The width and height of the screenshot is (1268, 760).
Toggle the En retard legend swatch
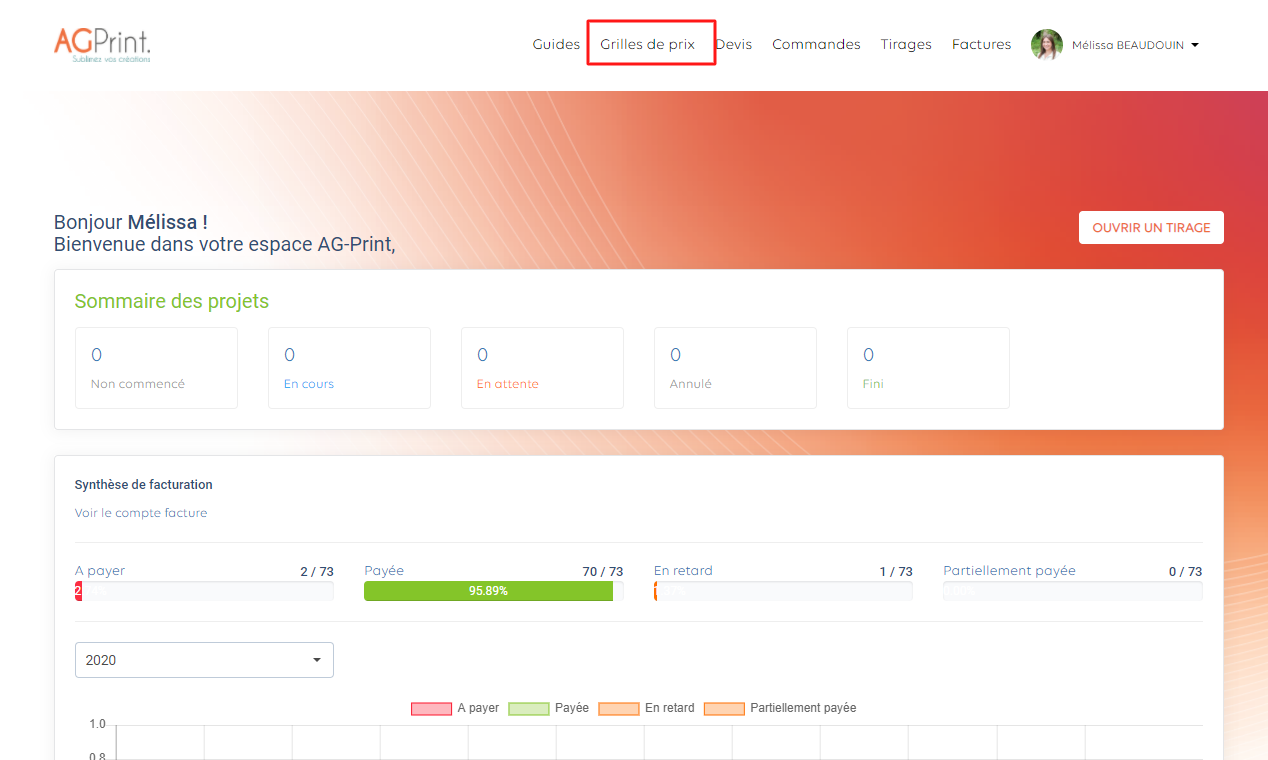click(x=618, y=708)
